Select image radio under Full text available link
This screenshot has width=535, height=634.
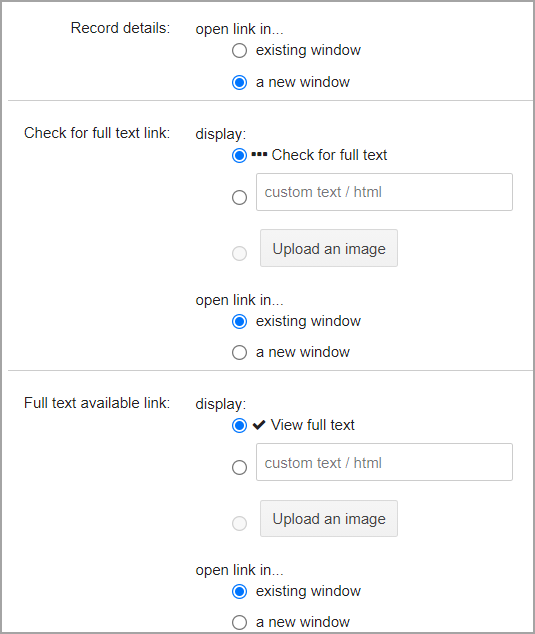[x=239, y=524]
